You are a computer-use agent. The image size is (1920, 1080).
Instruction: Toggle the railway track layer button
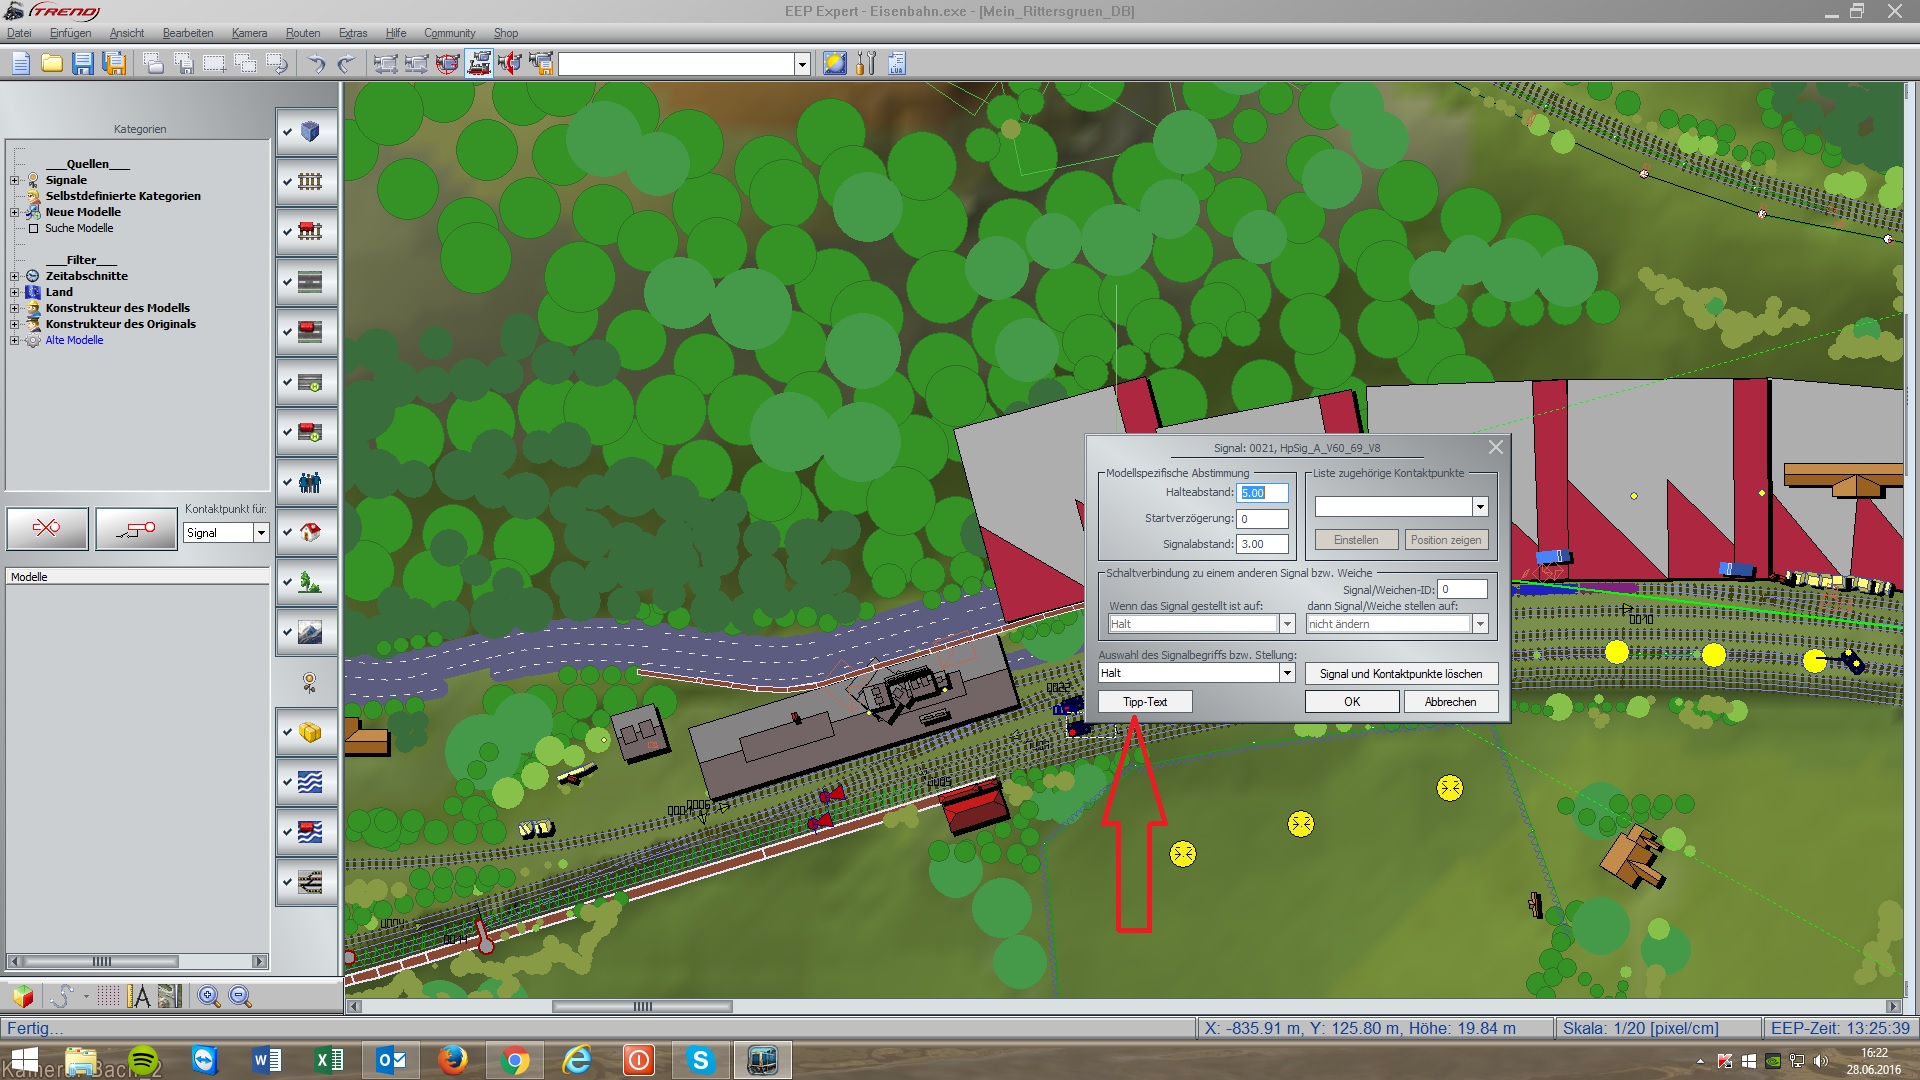[309, 182]
